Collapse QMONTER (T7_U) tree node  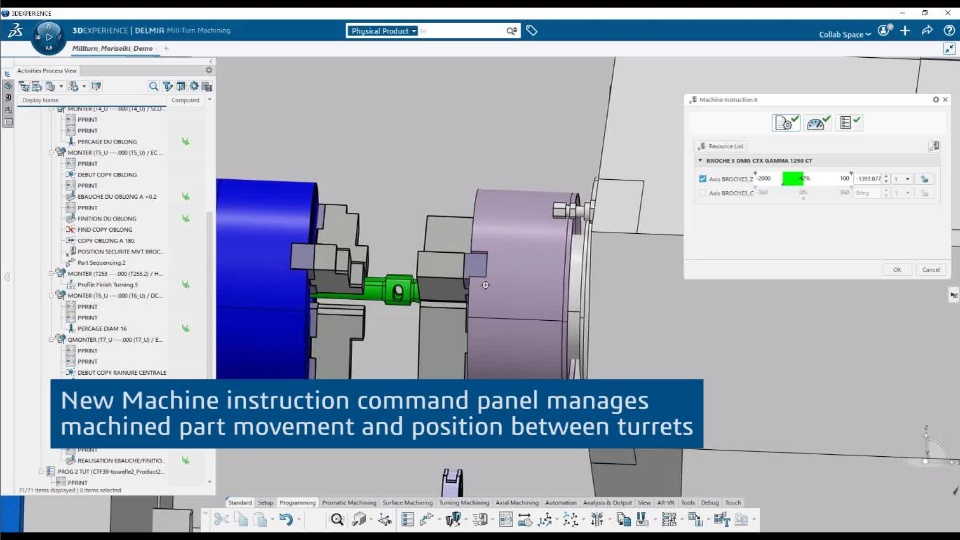coord(51,339)
